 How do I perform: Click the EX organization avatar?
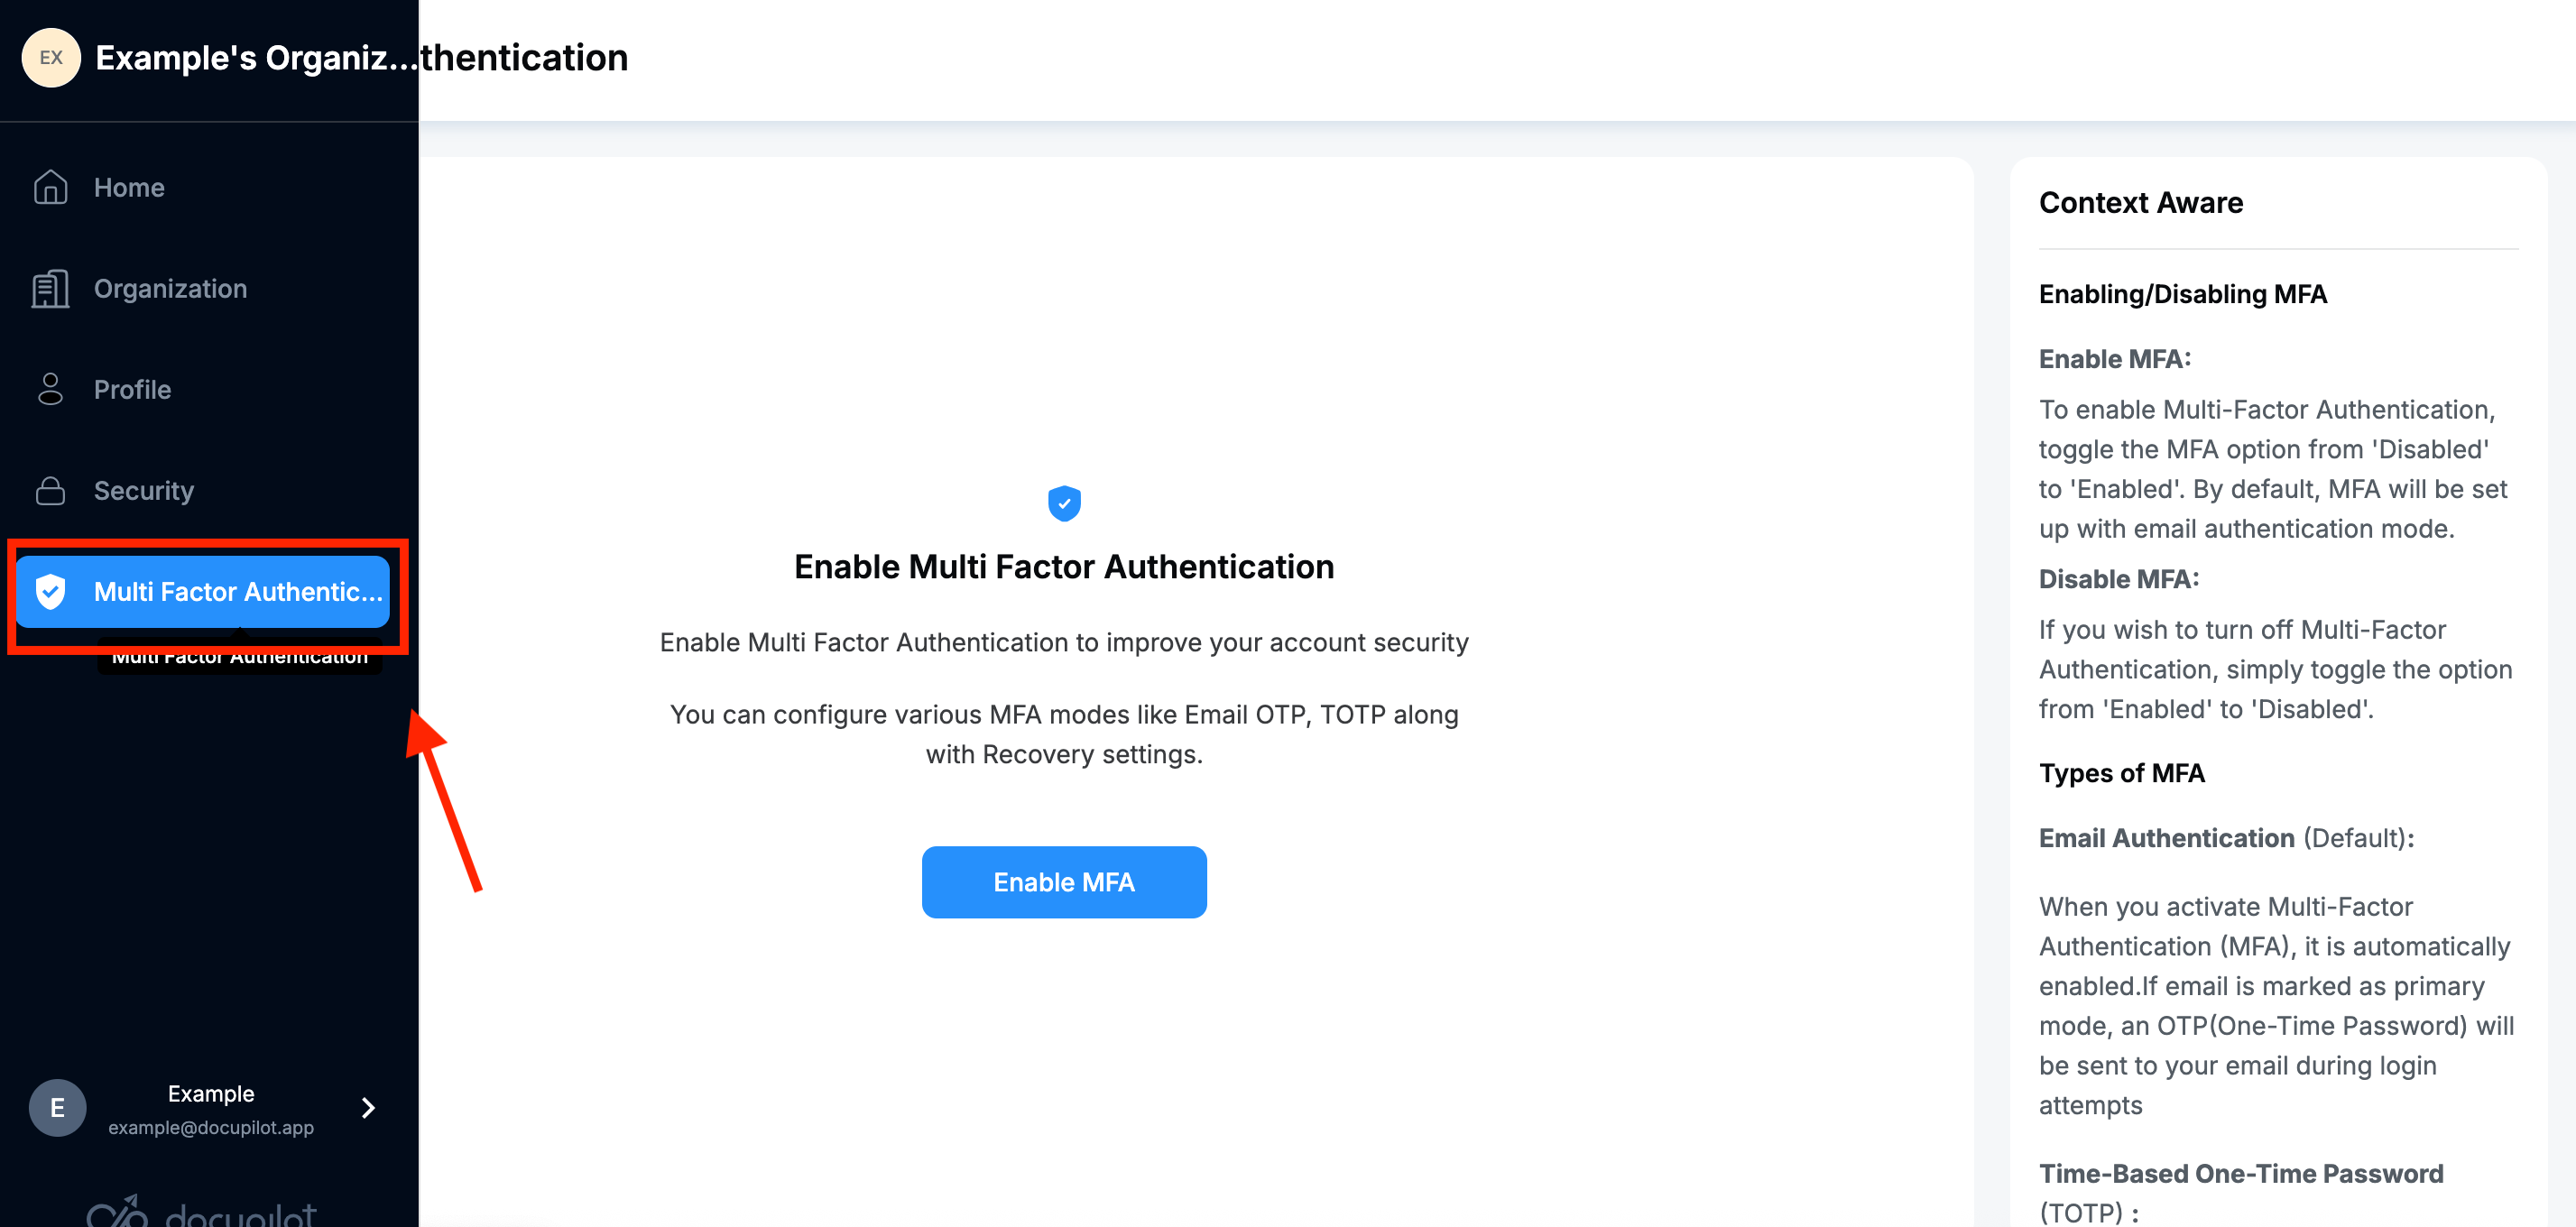click(51, 58)
